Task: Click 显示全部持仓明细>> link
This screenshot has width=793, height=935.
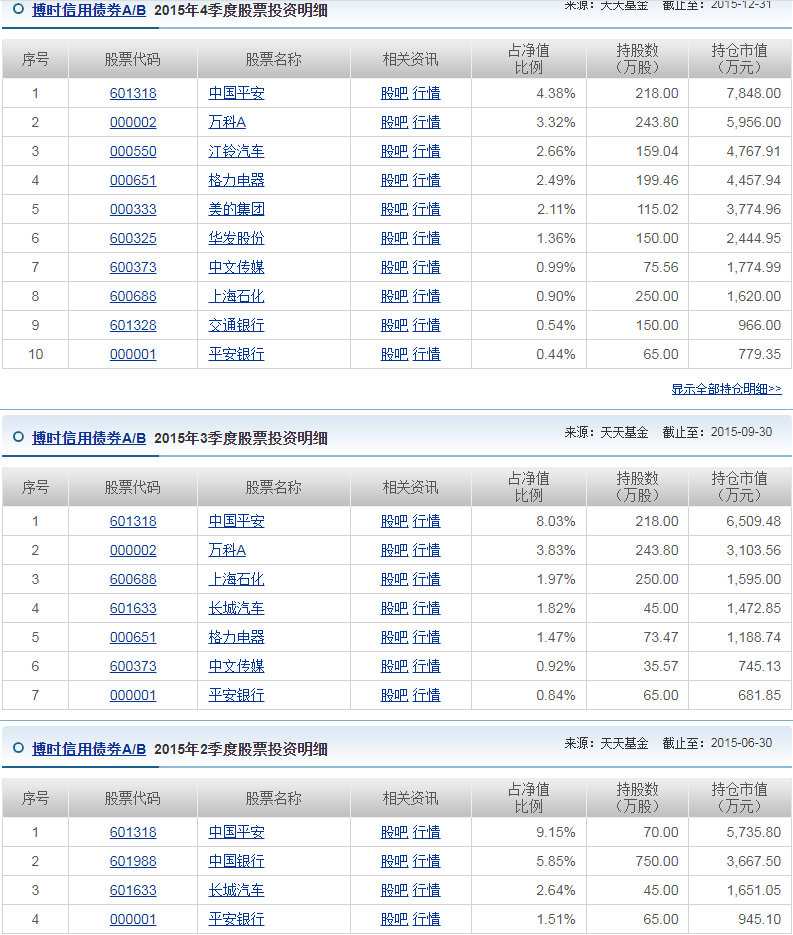Action: [x=726, y=389]
